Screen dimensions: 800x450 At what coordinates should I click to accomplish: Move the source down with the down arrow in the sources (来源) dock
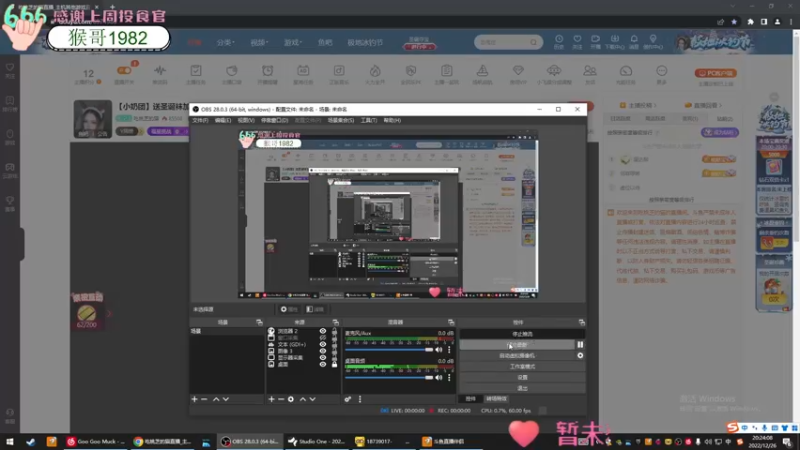click(x=312, y=399)
